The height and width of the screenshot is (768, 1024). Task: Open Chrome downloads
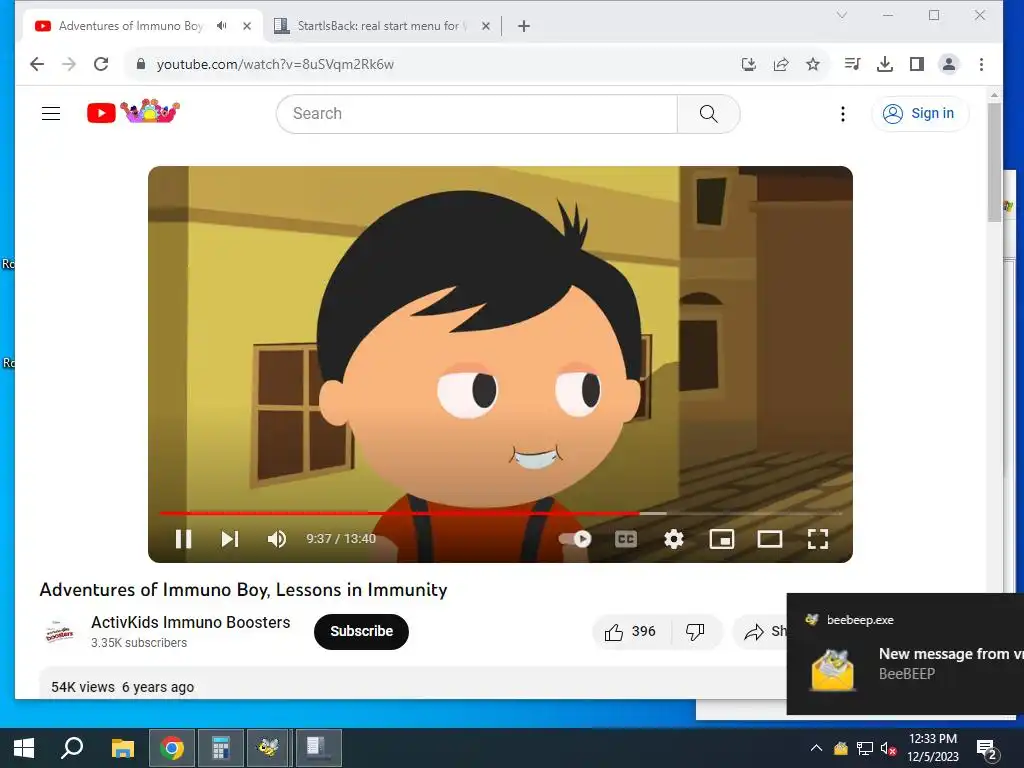click(x=885, y=64)
